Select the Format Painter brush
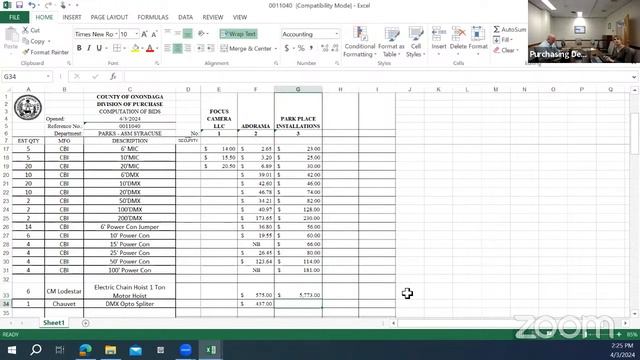The width and height of the screenshot is (640, 360). (26, 52)
